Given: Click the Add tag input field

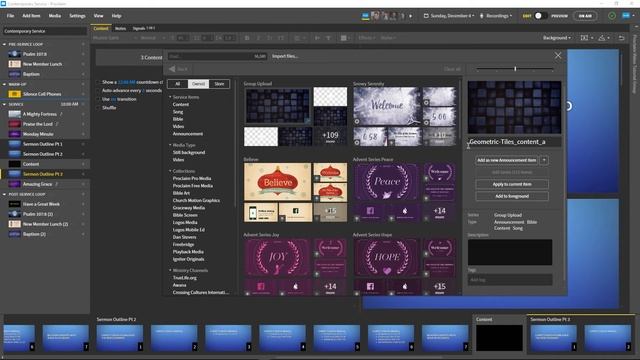Looking at the screenshot, I should point(510,280).
